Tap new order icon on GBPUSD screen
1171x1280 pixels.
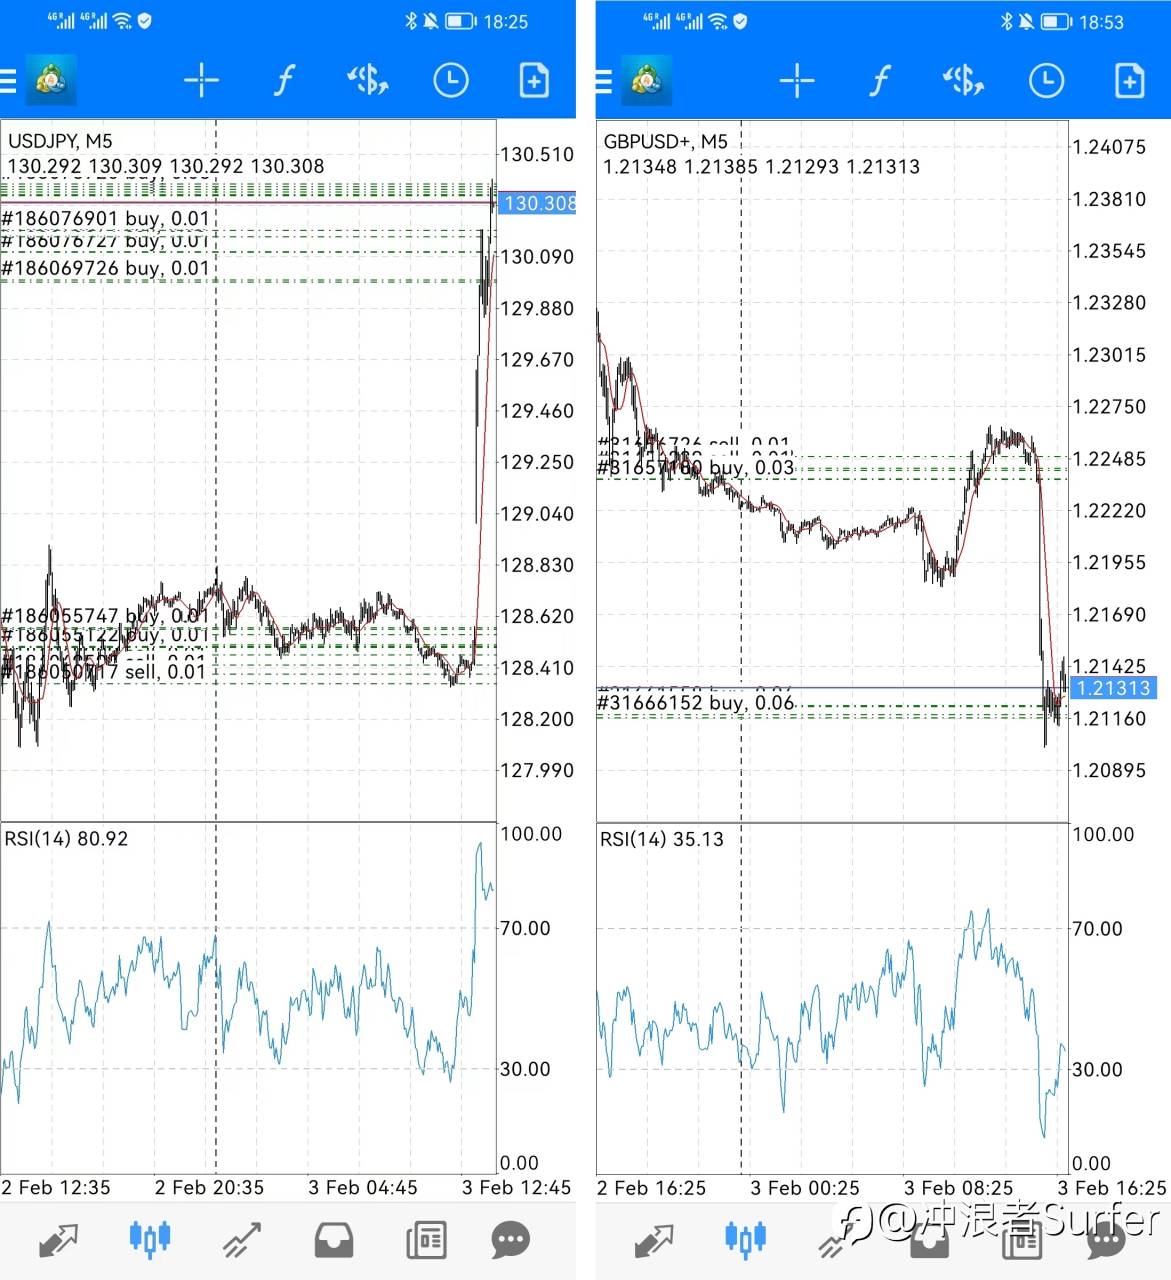point(1129,80)
